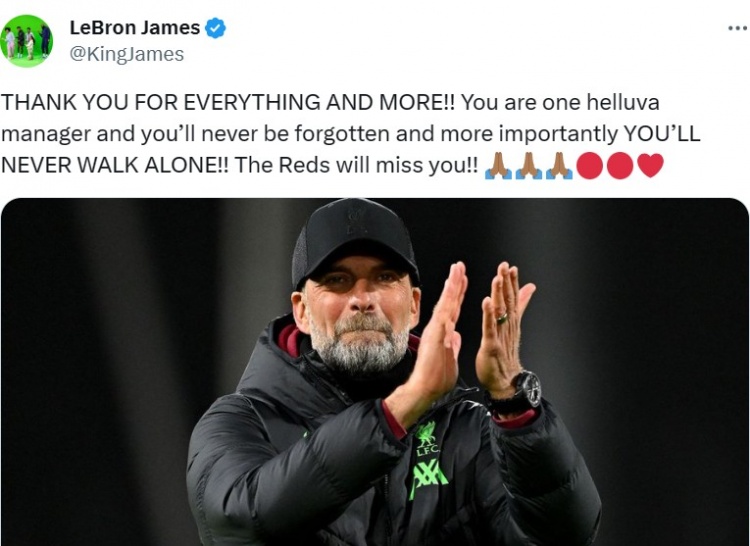The height and width of the screenshot is (546, 750).
Task: Click the first red circle emoji
Action: coord(589,166)
